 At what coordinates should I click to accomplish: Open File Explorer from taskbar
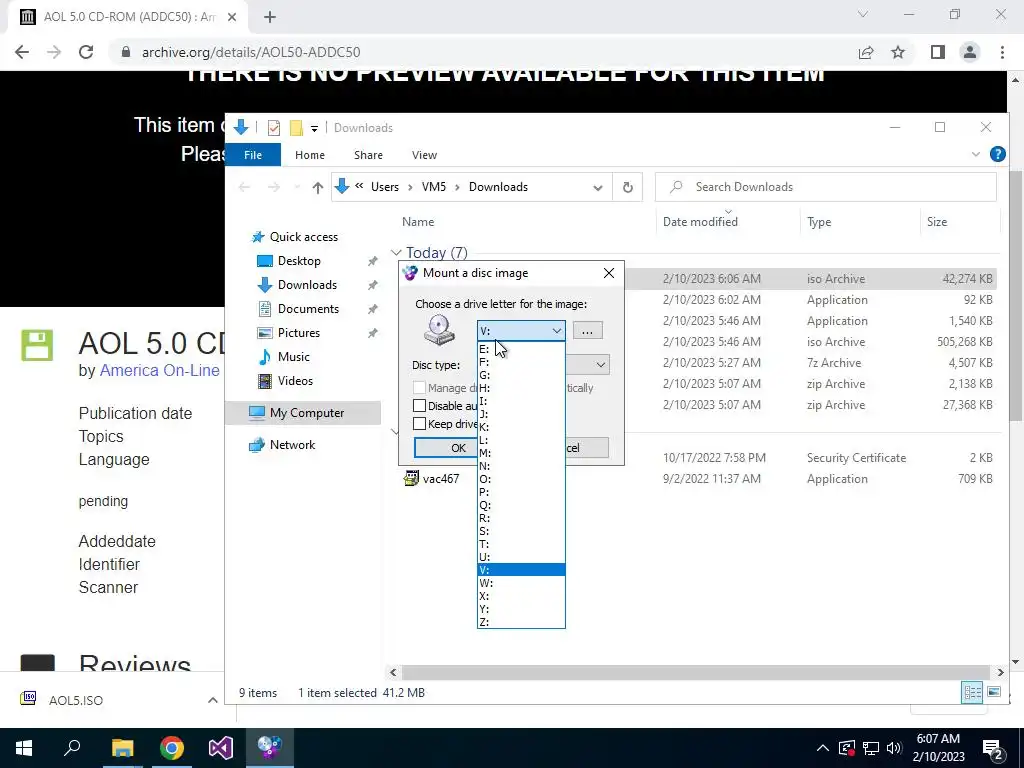(x=122, y=748)
